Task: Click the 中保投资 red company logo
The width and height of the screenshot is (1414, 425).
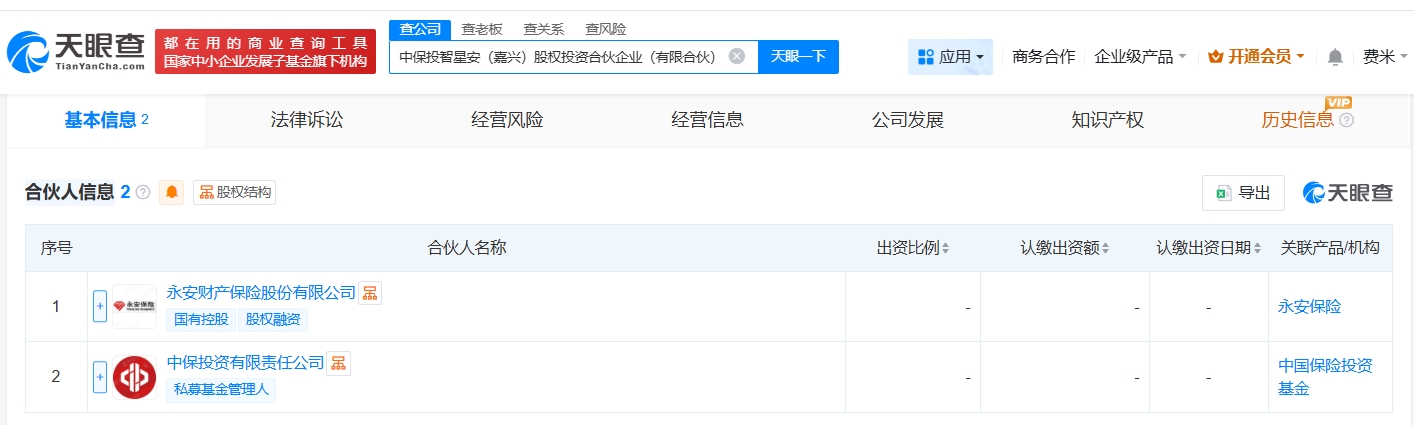Action: [134, 377]
